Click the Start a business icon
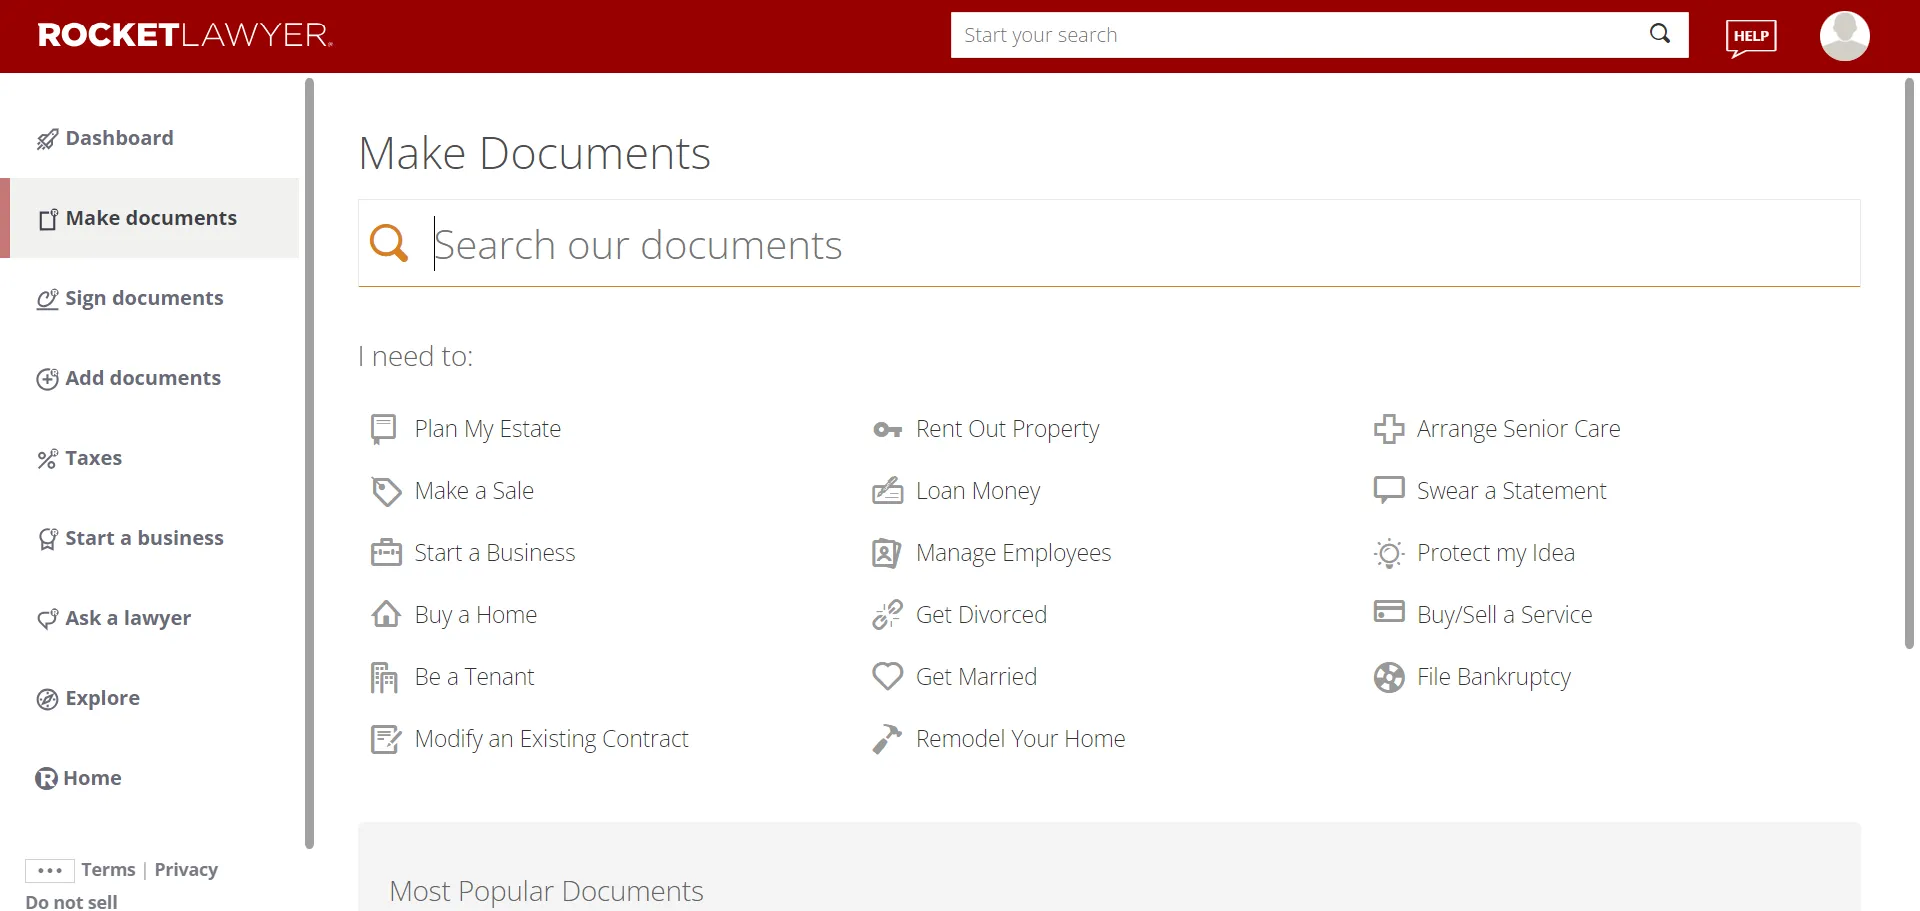The width and height of the screenshot is (1920, 911). click(x=45, y=538)
